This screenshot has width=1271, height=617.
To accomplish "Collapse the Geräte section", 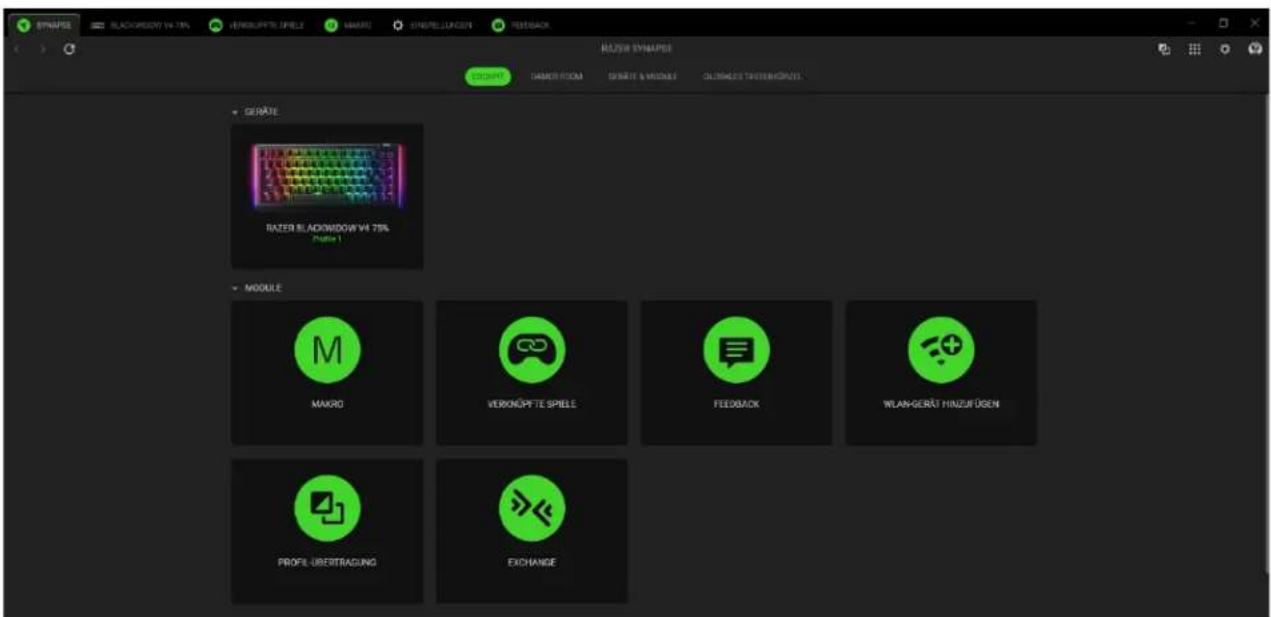I will (235, 111).
